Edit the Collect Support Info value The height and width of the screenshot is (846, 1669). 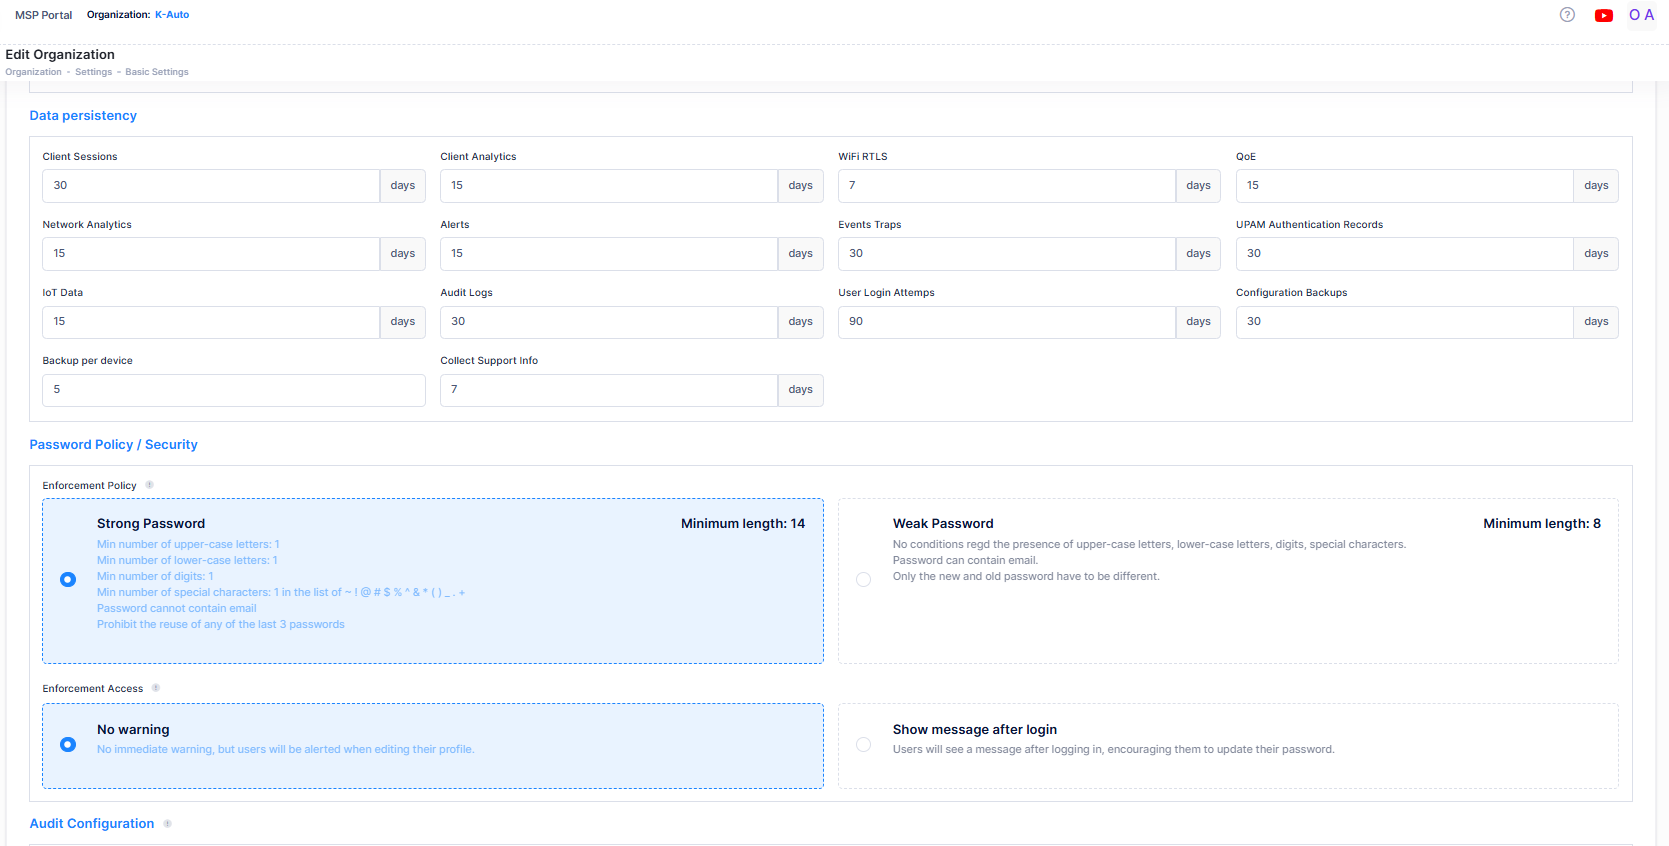[x=608, y=390]
